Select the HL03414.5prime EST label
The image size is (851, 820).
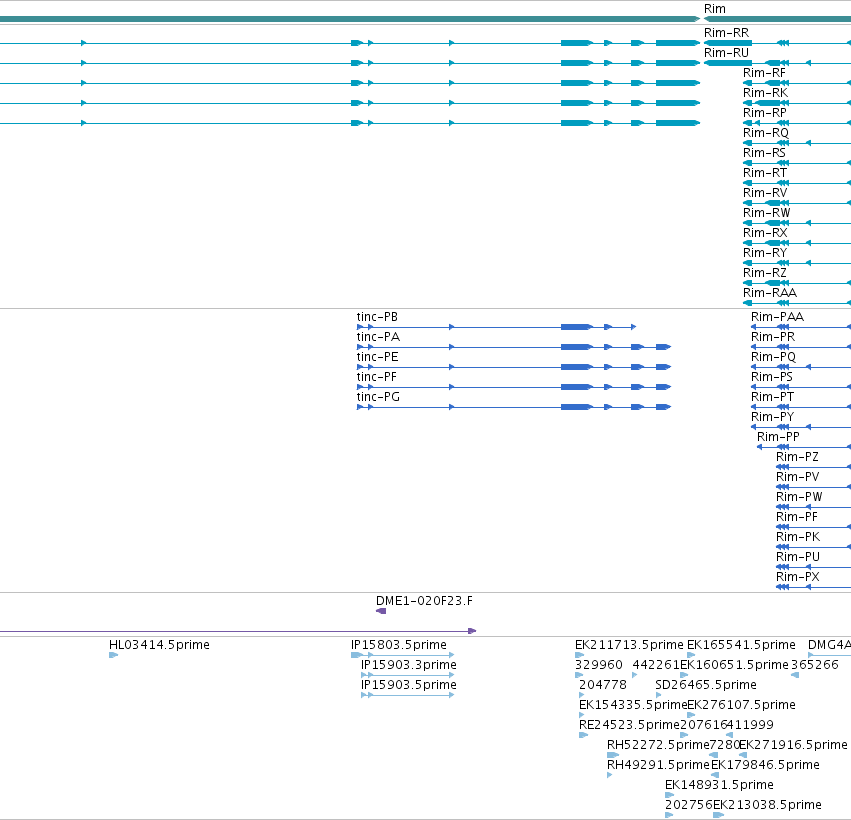point(159,645)
